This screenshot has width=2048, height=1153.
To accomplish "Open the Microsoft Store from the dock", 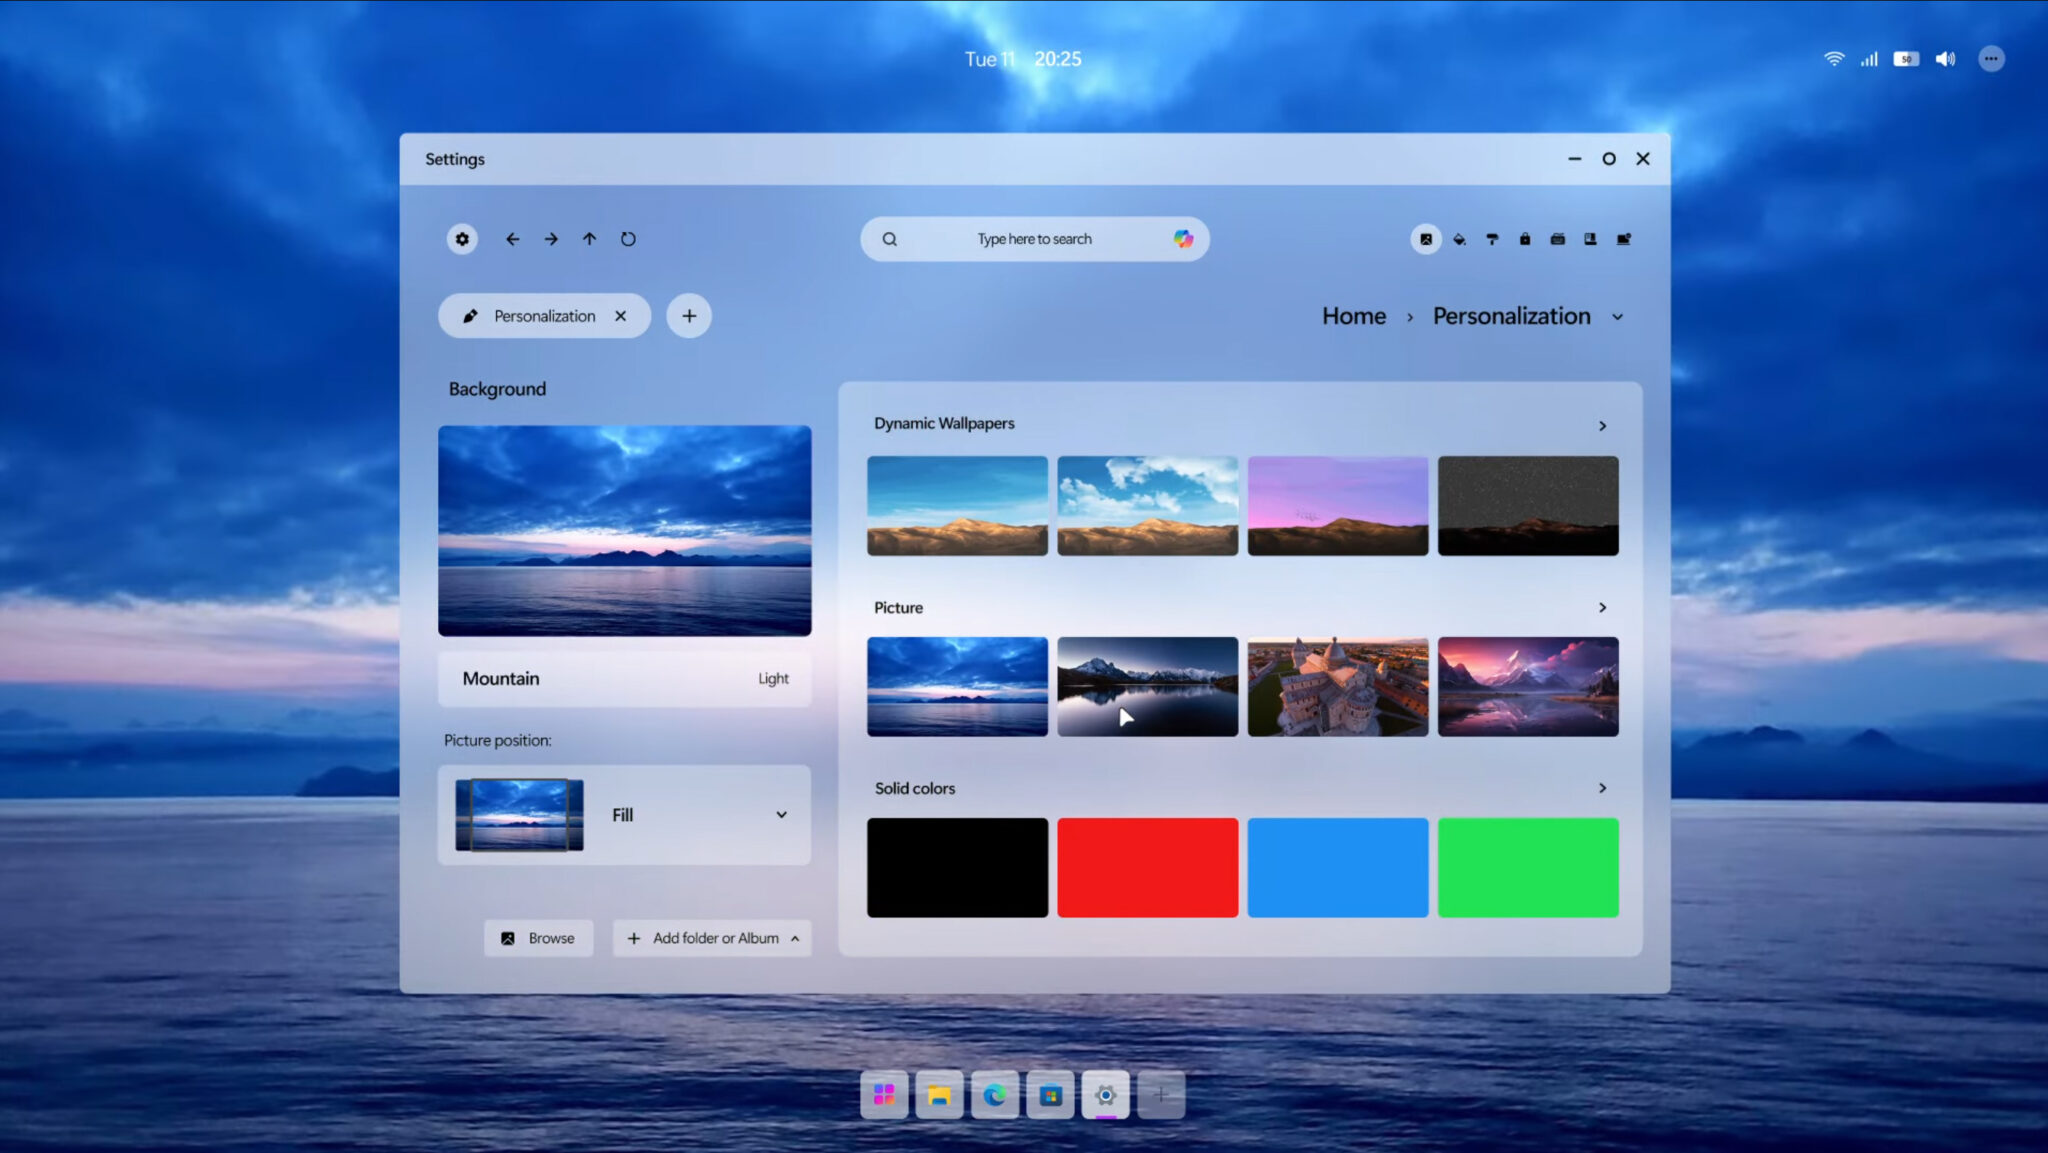I will [x=1050, y=1095].
